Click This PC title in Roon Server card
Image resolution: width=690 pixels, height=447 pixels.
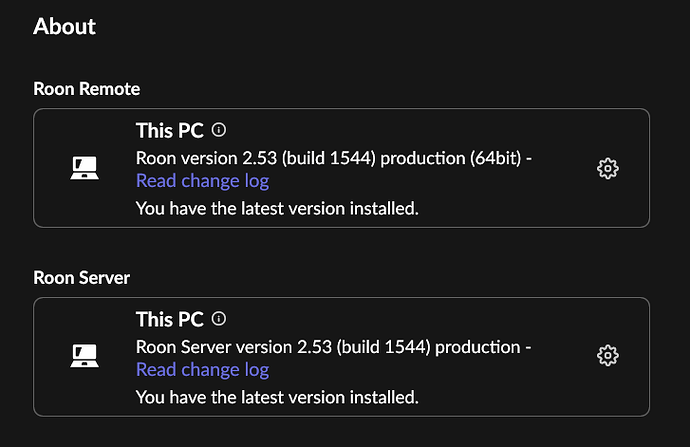pyautogui.click(x=170, y=319)
